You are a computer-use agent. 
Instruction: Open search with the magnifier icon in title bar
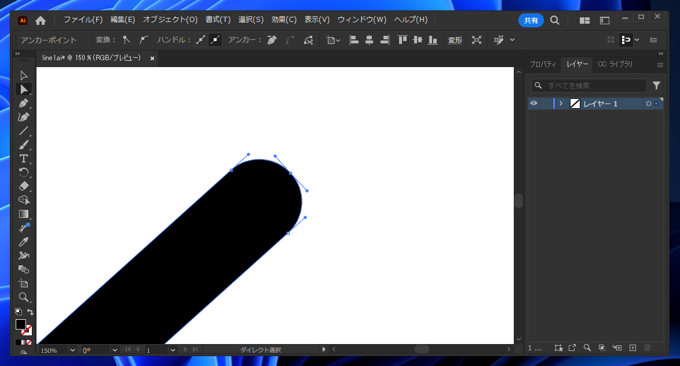pyautogui.click(x=554, y=20)
